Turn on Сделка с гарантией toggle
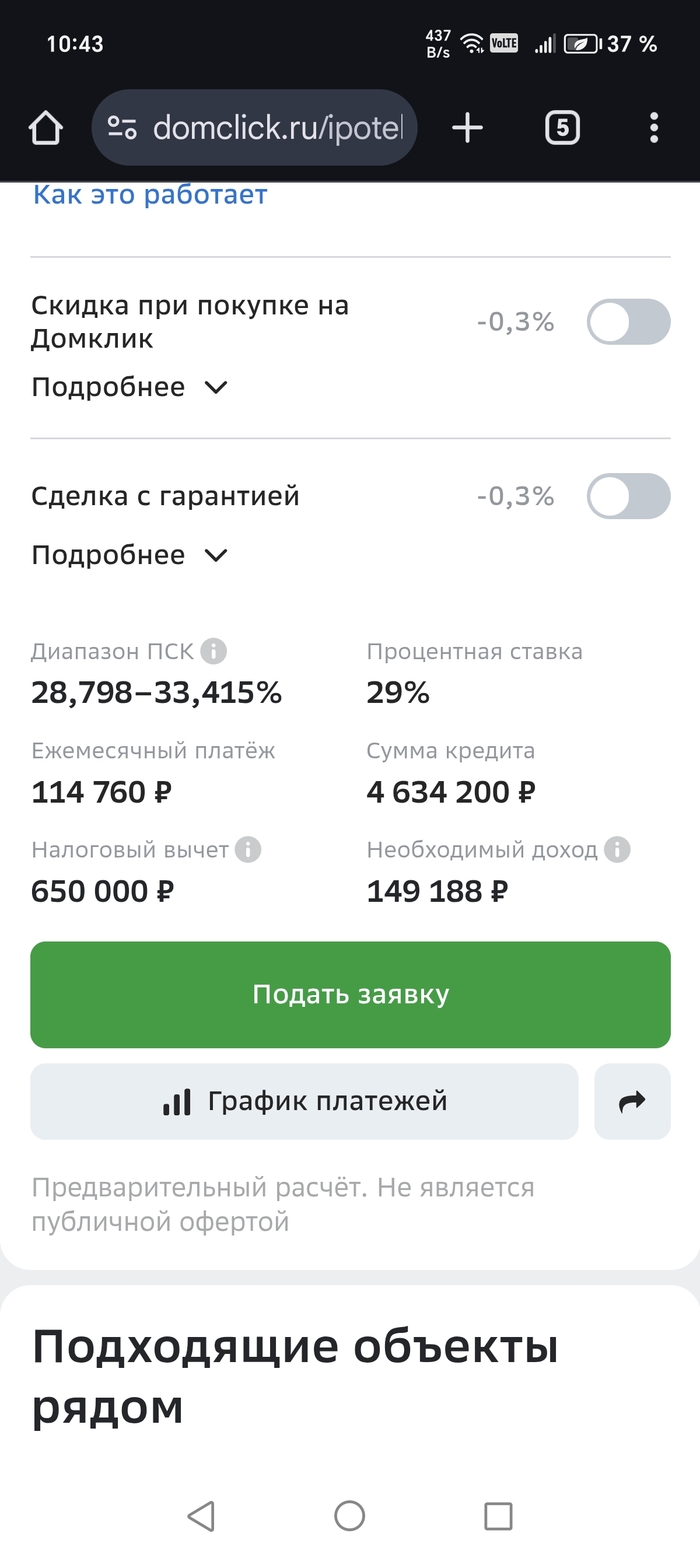The image size is (700, 1554). 628,496
